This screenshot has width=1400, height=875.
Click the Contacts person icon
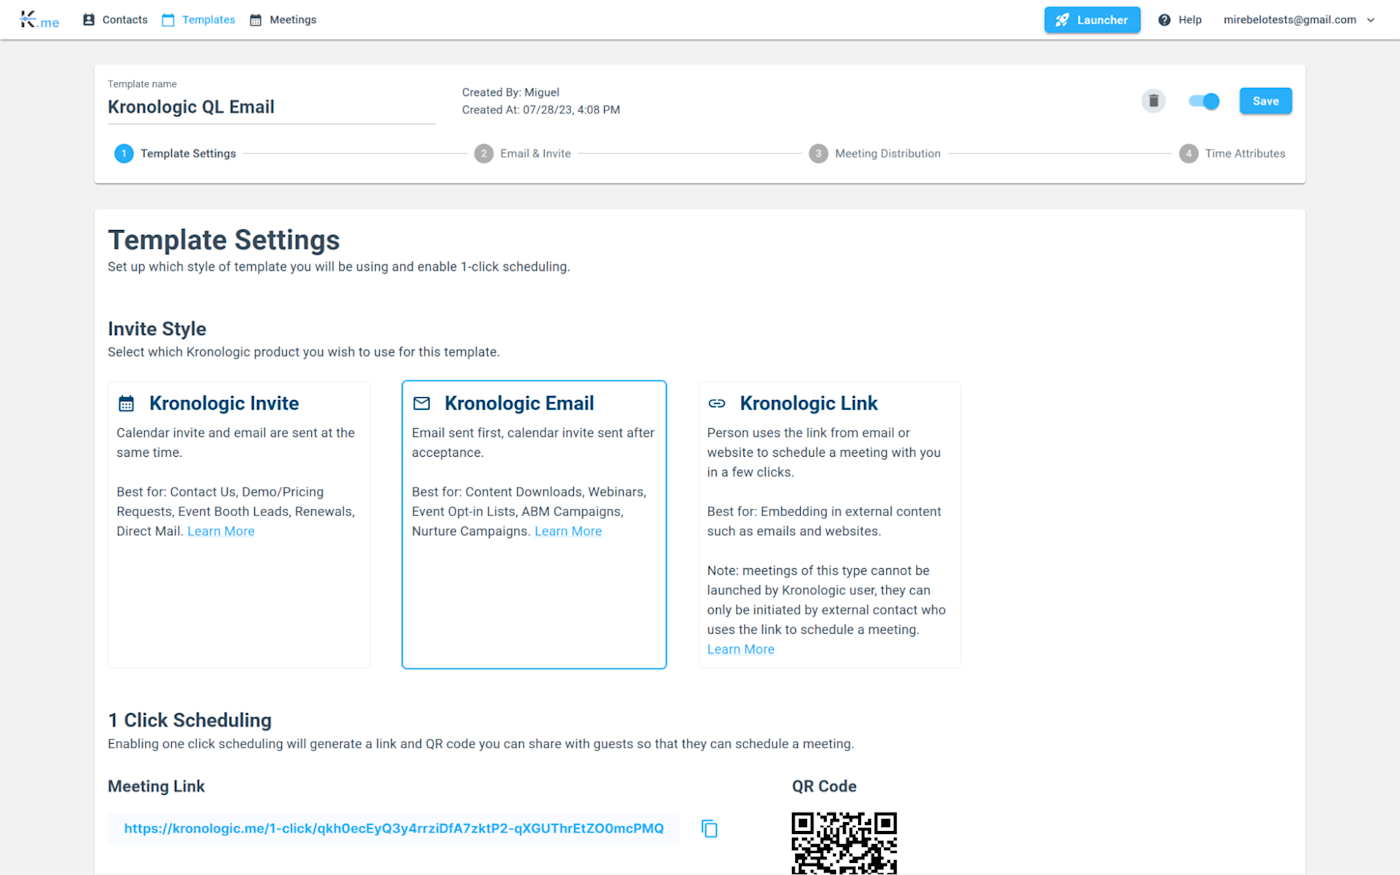coord(89,20)
